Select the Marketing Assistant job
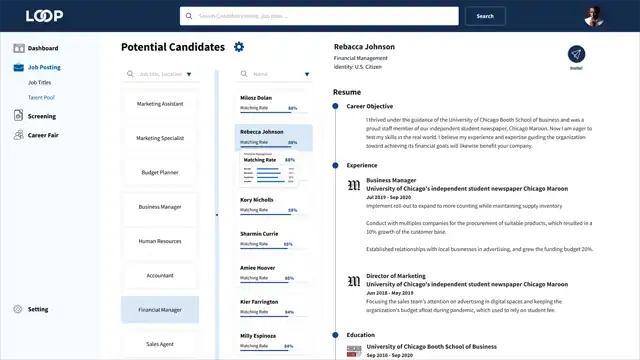Screen dimensions: 640x360 (x=160, y=104)
